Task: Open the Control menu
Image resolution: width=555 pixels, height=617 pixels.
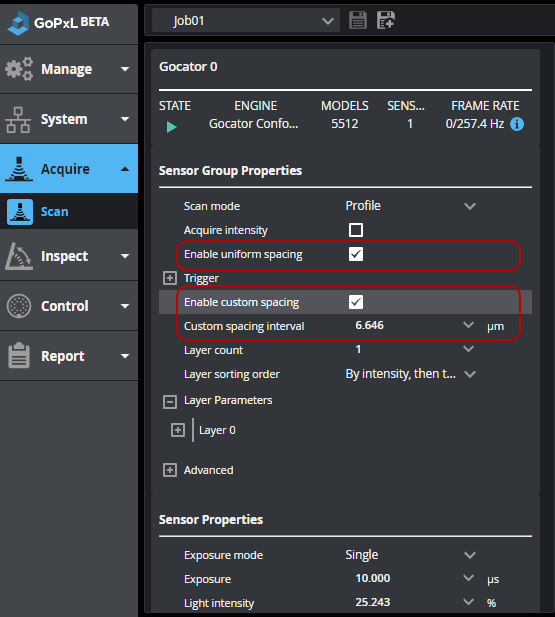Action: click(x=69, y=306)
